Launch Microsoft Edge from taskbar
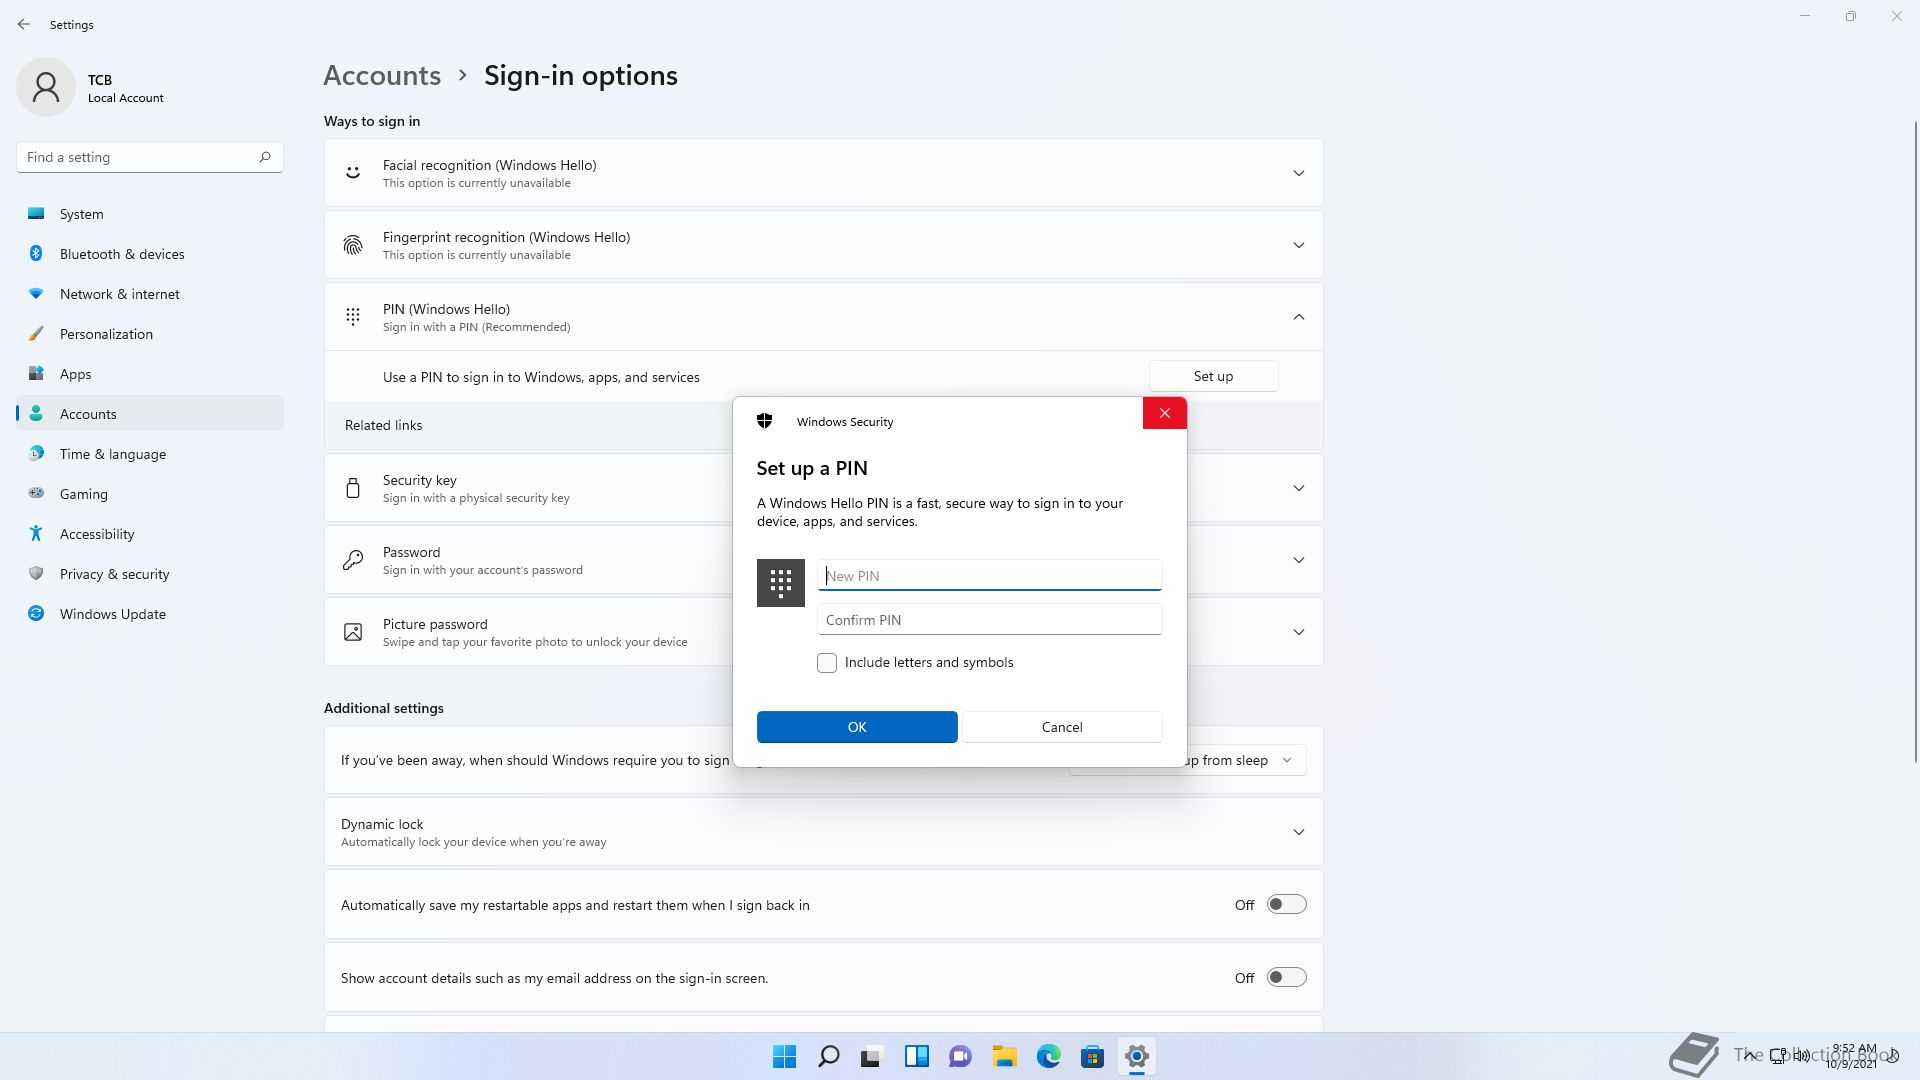 1049,1056
